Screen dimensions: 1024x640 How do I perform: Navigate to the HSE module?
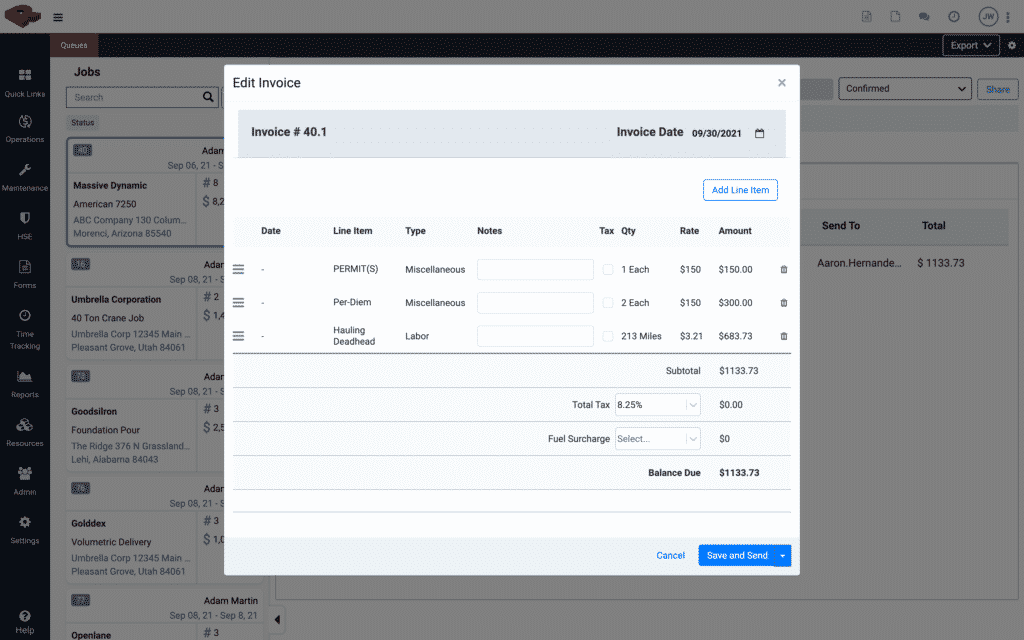[24, 225]
